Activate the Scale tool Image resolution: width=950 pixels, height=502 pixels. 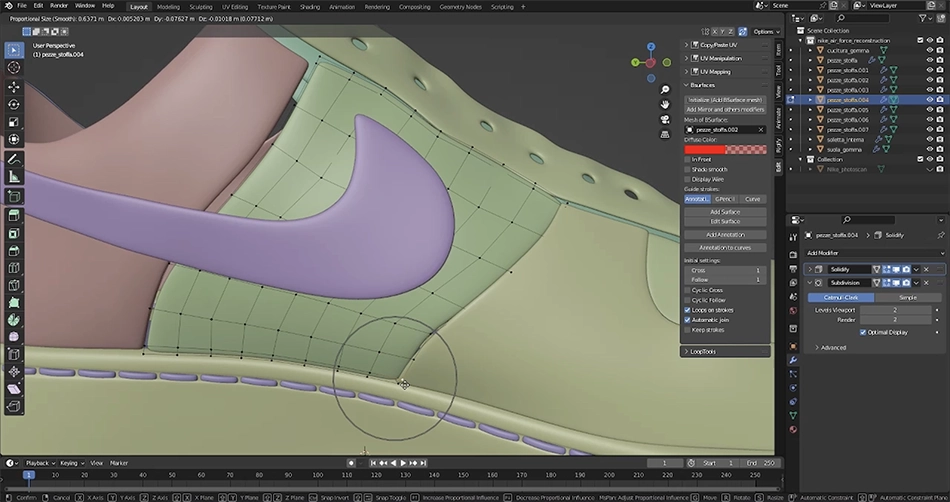(x=14, y=122)
